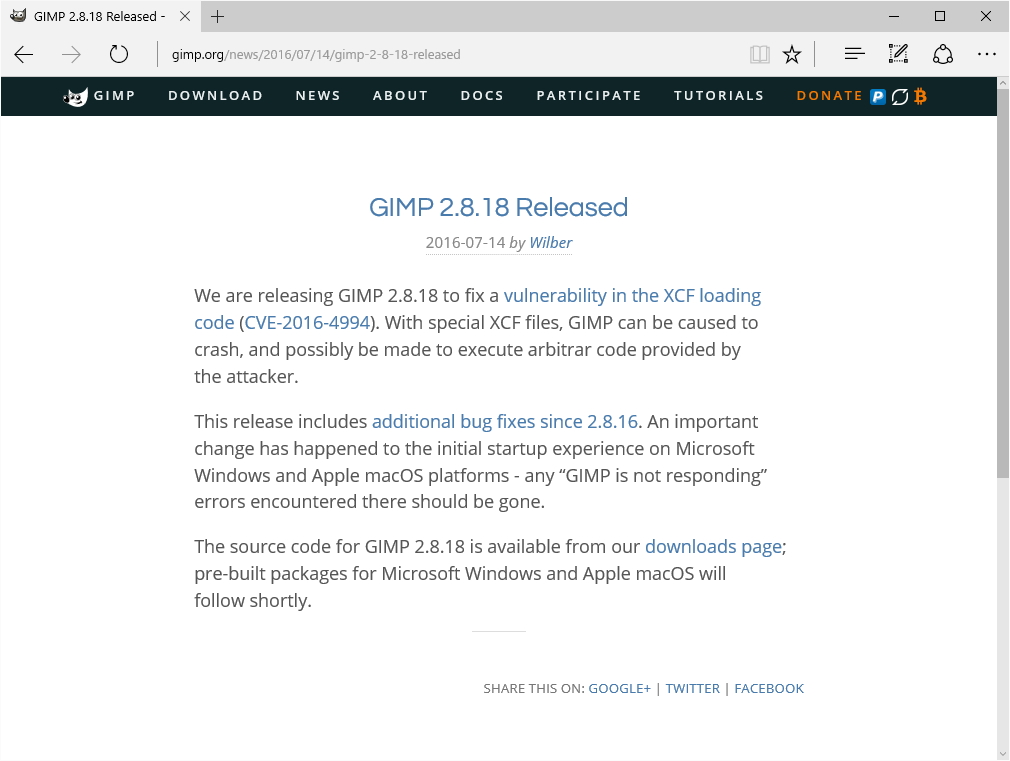Click the recurring donation arrows icon
1010x761 pixels.
click(900, 96)
